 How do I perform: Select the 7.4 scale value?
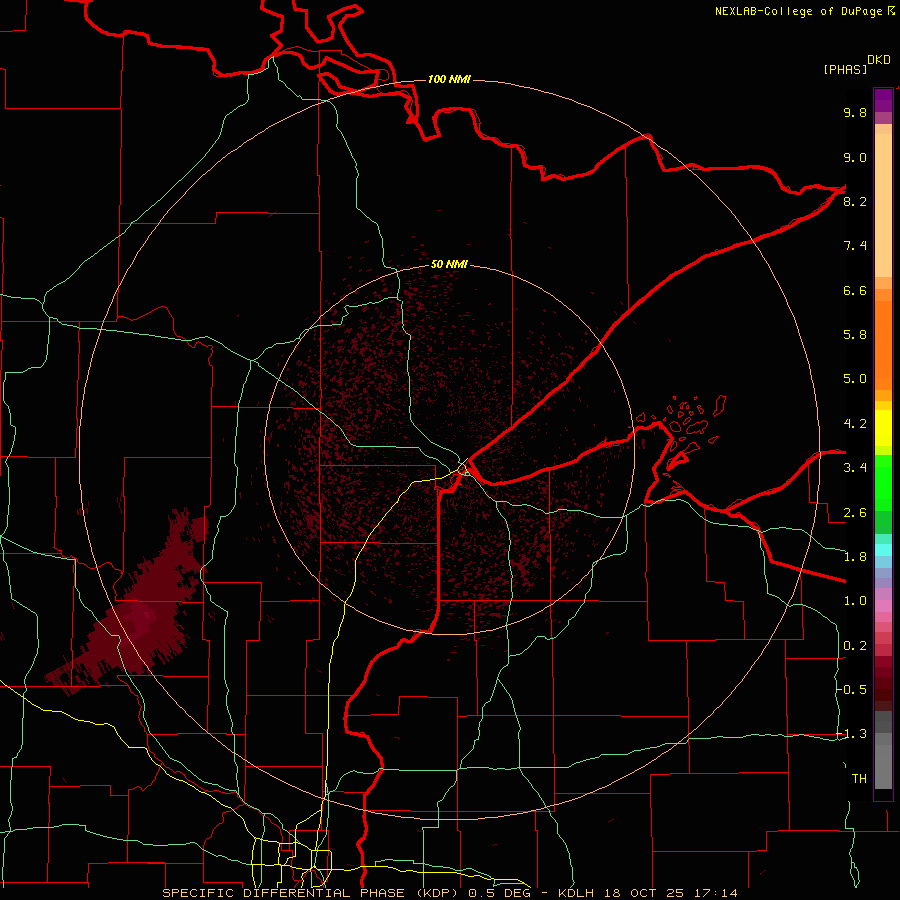[x=855, y=246]
